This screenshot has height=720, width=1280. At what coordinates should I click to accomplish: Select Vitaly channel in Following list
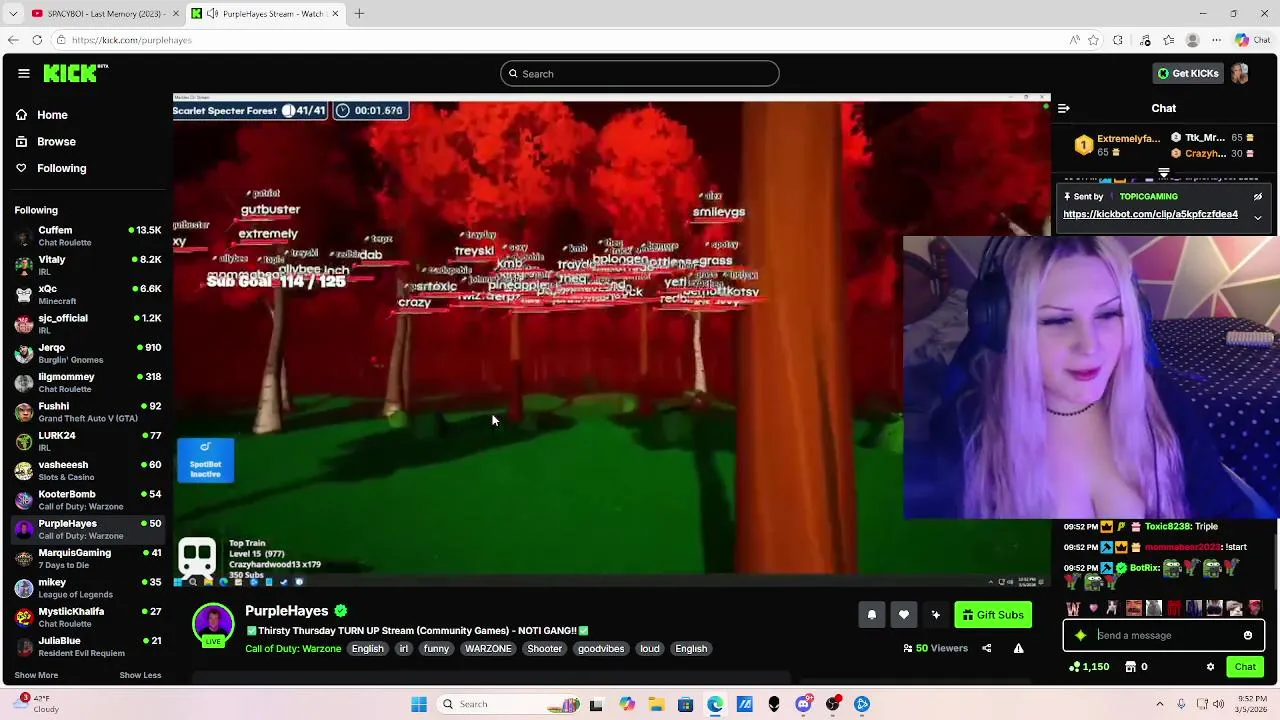[x=88, y=265]
